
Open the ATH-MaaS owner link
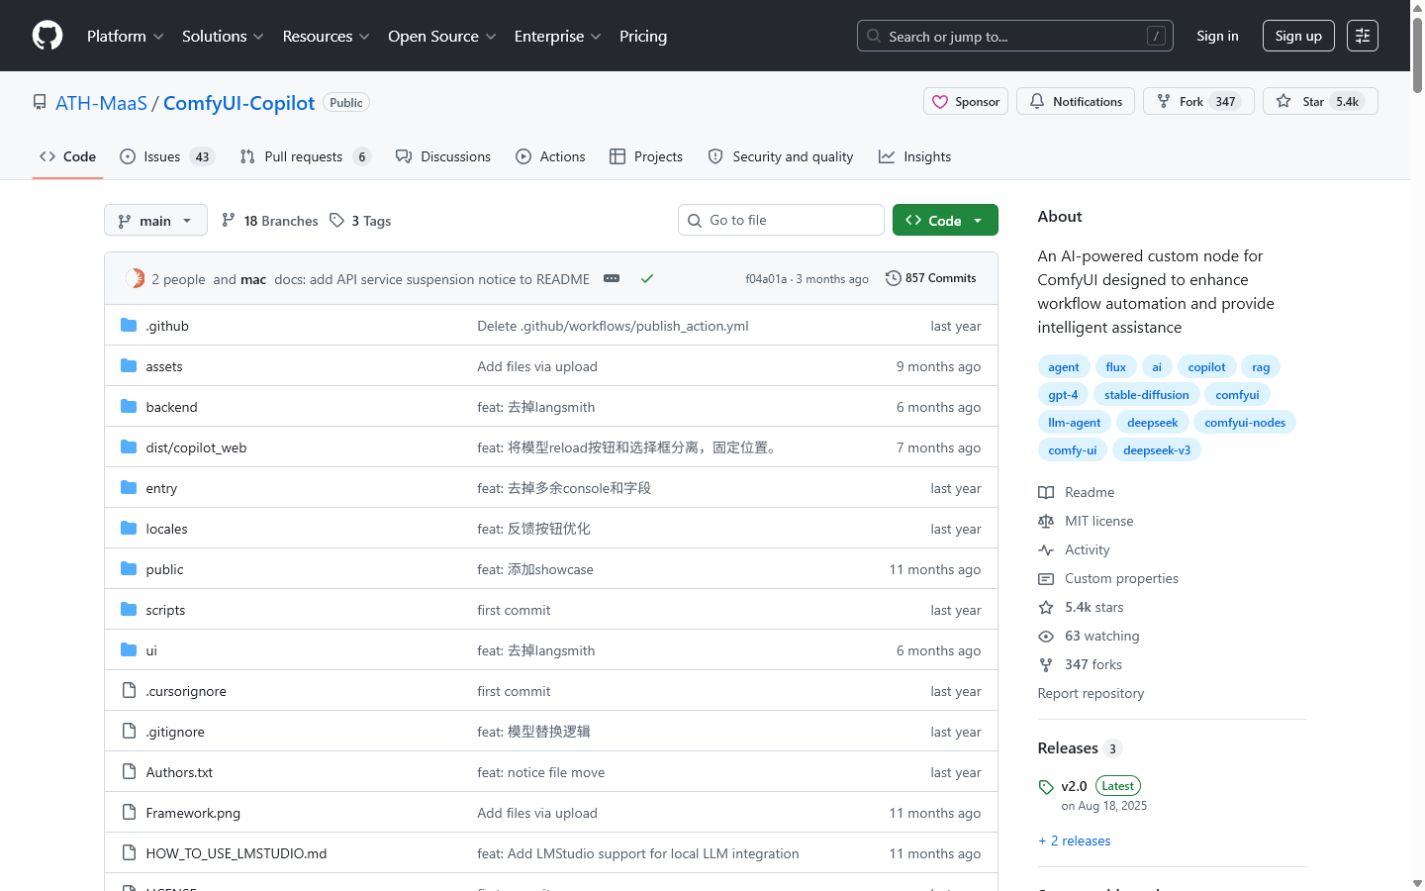pos(101,103)
